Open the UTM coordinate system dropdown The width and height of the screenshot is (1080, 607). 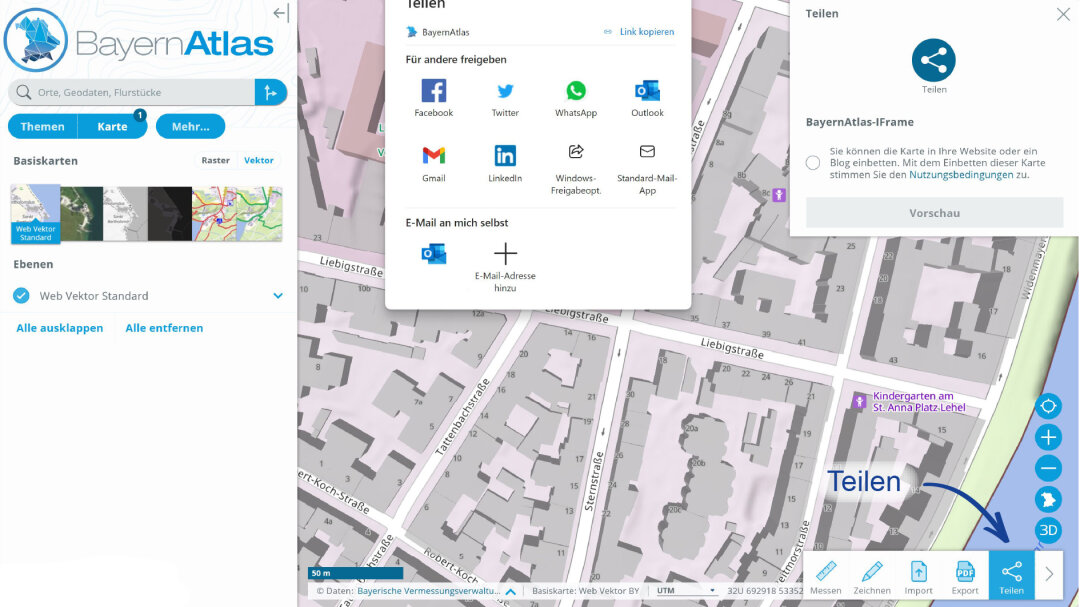tap(686, 591)
